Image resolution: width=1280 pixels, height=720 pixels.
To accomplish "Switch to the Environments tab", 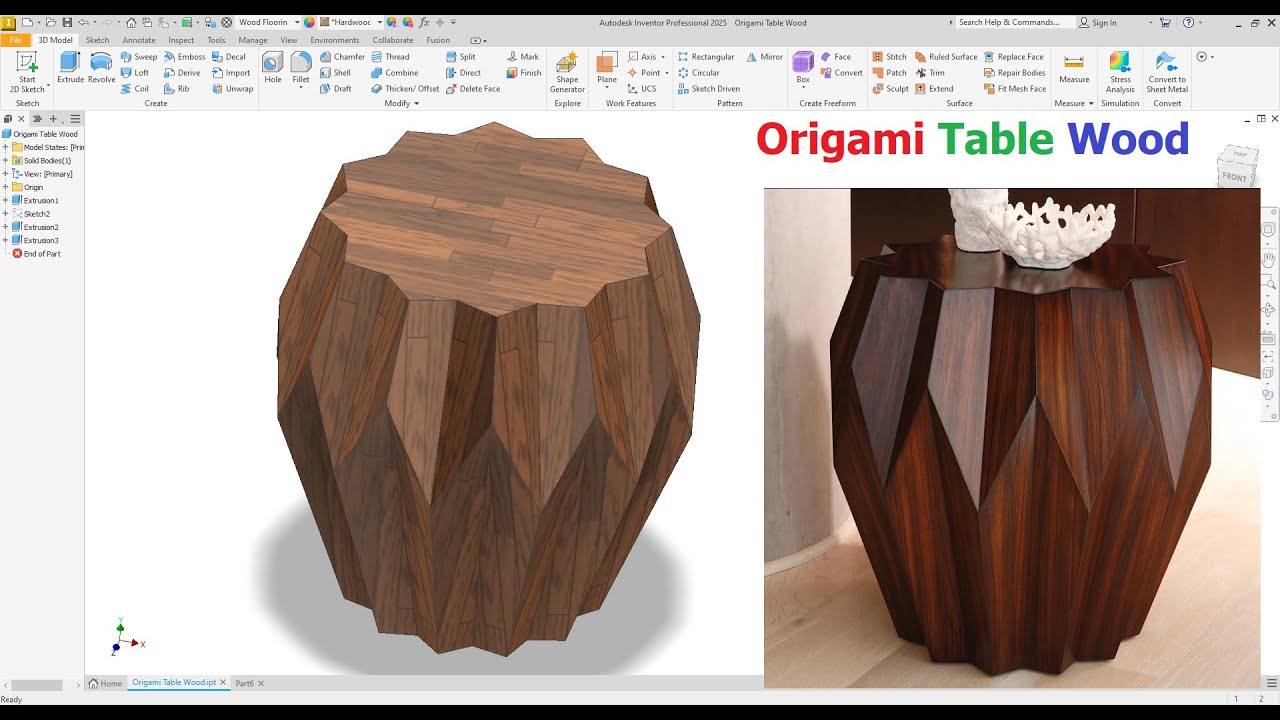I will click(x=335, y=40).
